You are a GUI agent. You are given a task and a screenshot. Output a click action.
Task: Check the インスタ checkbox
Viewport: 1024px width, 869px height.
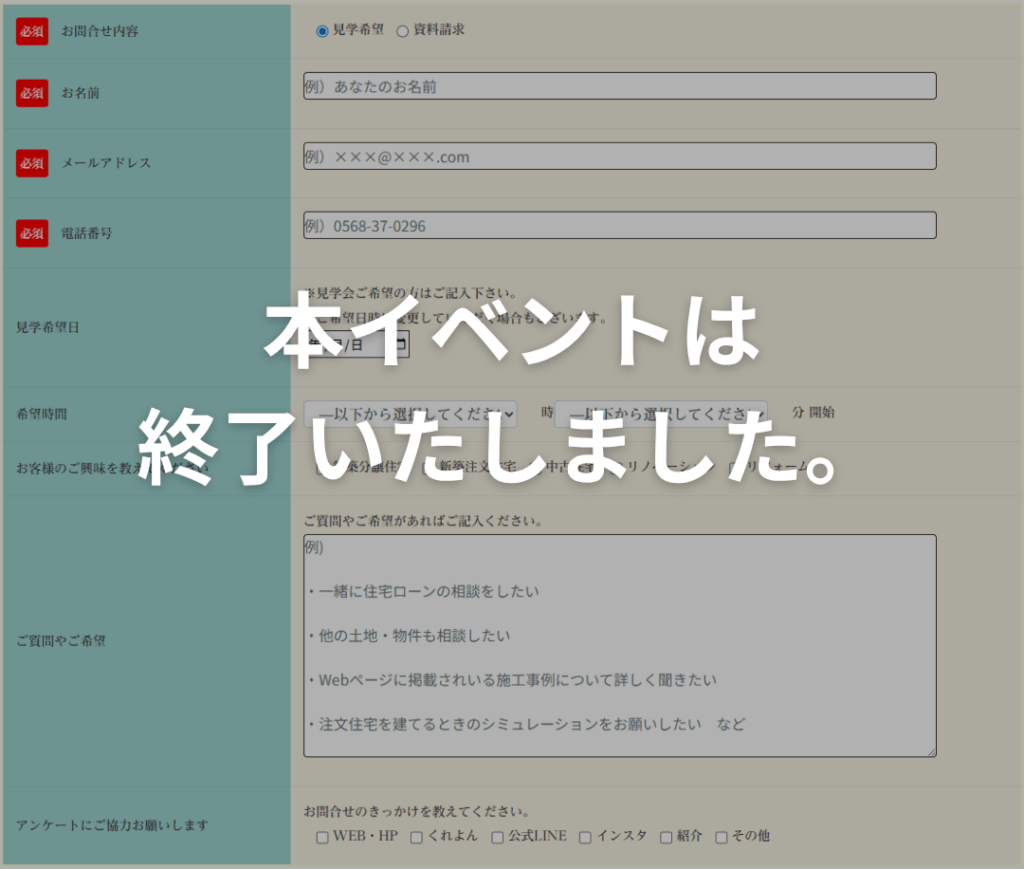point(585,837)
